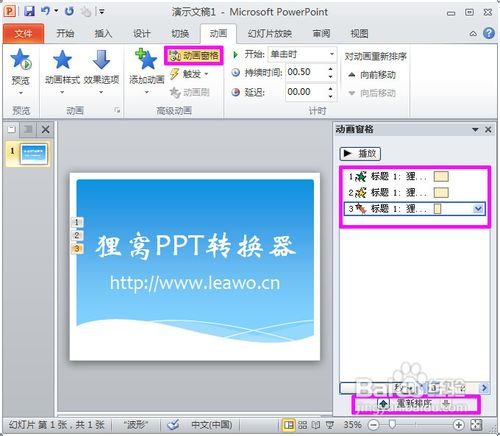This screenshot has height=436, width=500.
Task: Switch to the 审阅 ribbon tab
Action: pos(321,33)
